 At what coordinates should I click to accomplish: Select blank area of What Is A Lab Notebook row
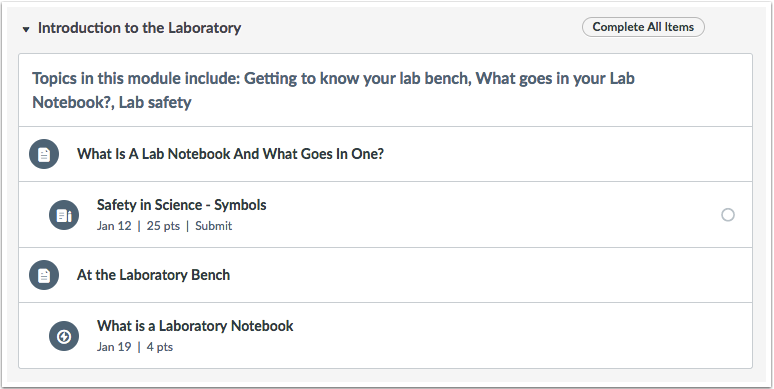[568, 154]
